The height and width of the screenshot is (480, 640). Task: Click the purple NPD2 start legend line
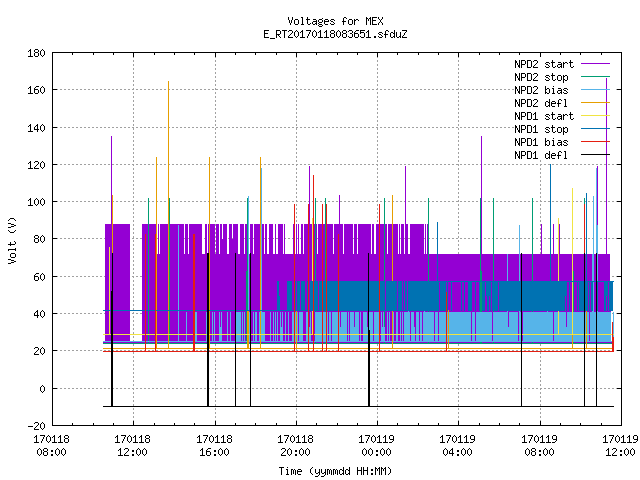595,64
